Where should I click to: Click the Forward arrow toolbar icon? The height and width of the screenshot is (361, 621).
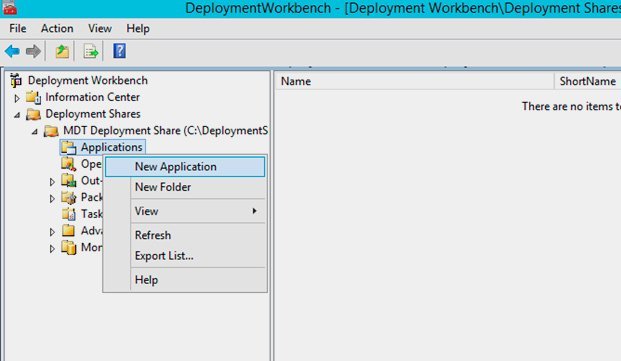(33, 51)
